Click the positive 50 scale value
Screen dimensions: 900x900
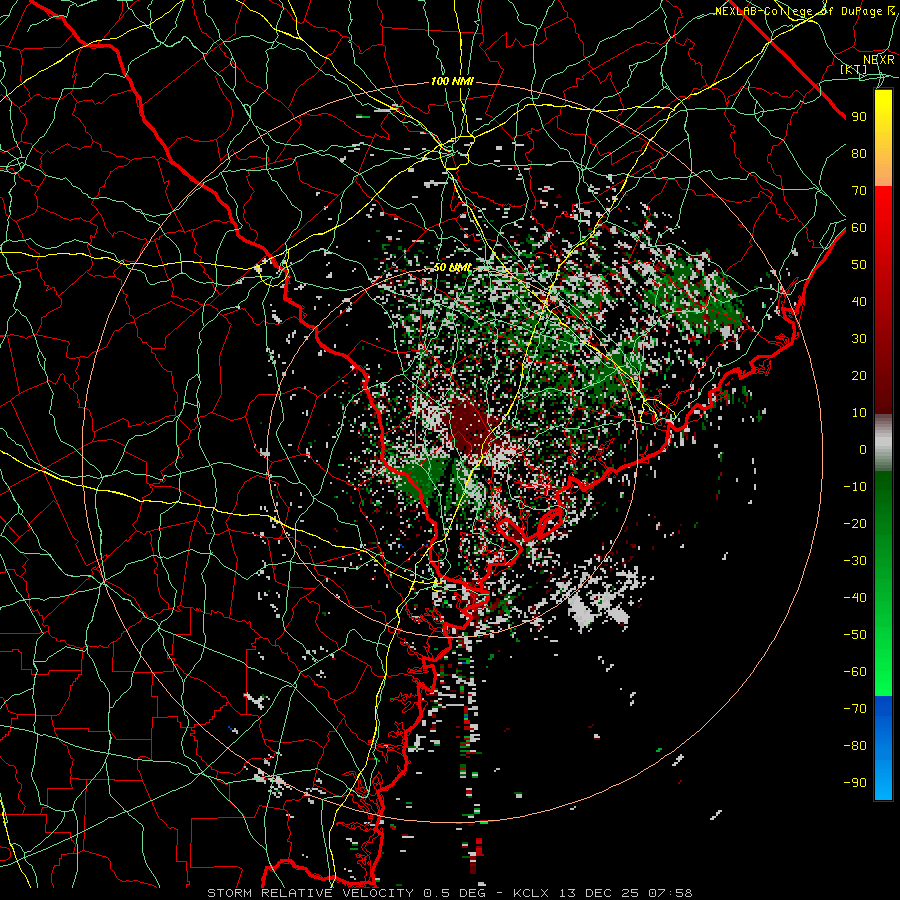click(x=859, y=265)
